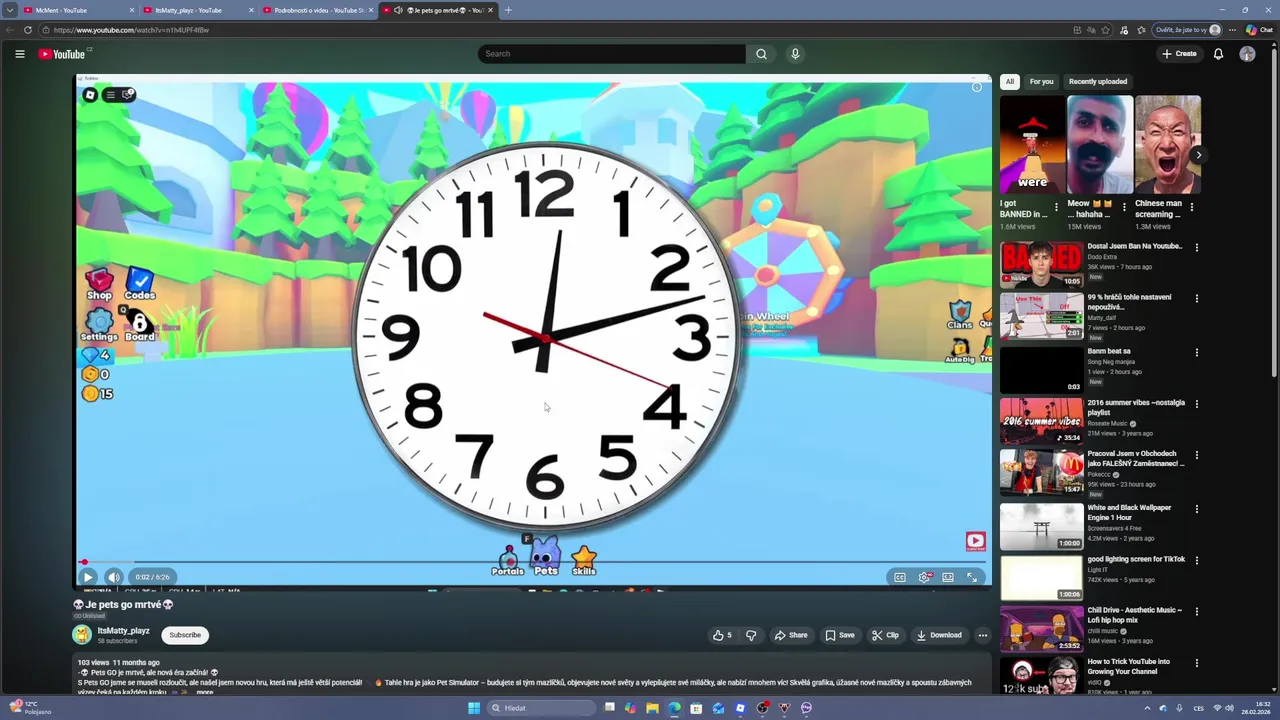The image size is (1280, 720).
Task: Open options for 'Chill Drive' video
Action: click(x=1197, y=611)
